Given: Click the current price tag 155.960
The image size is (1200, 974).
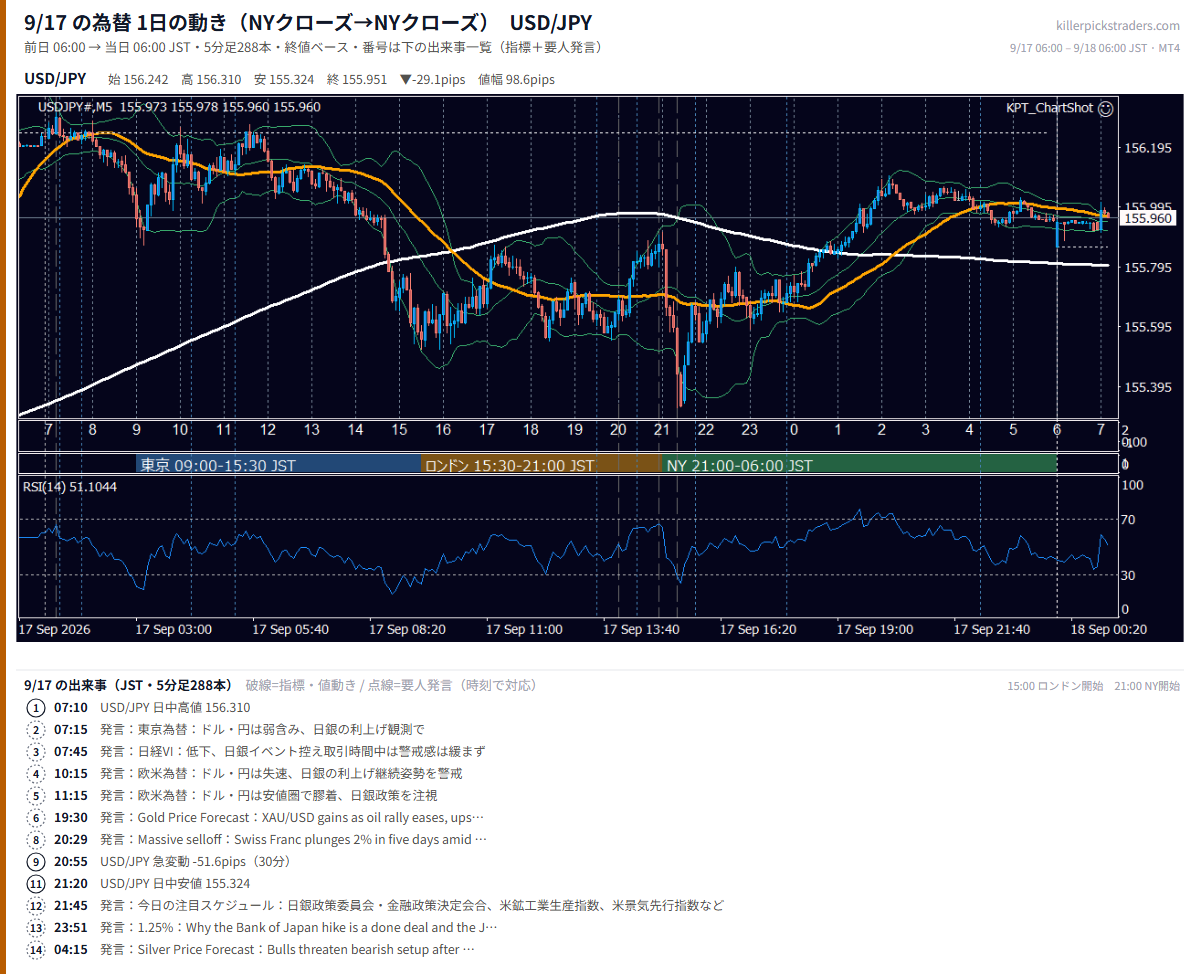Looking at the screenshot, I should coord(1148,218).
